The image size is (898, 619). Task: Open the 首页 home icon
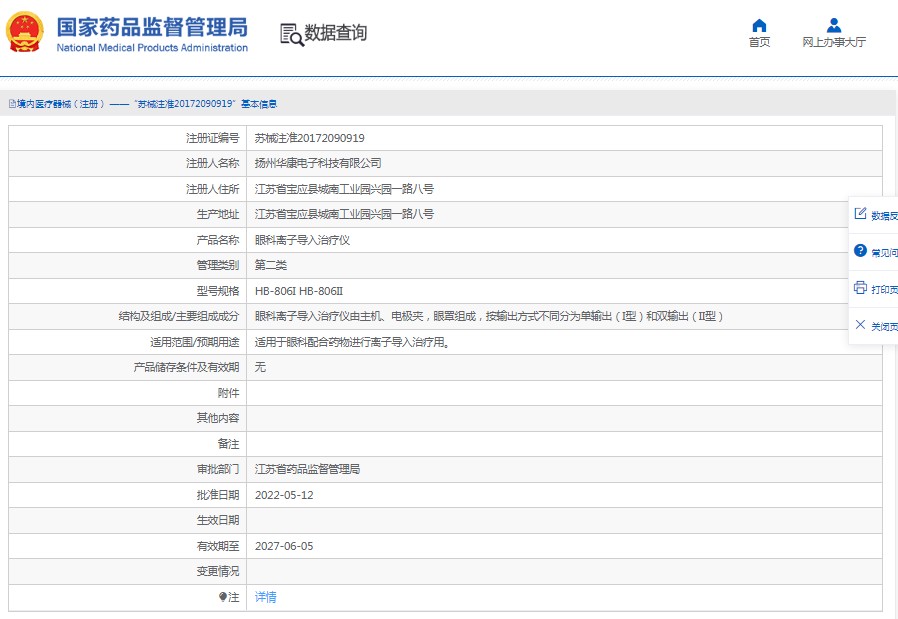pos(759,25)
